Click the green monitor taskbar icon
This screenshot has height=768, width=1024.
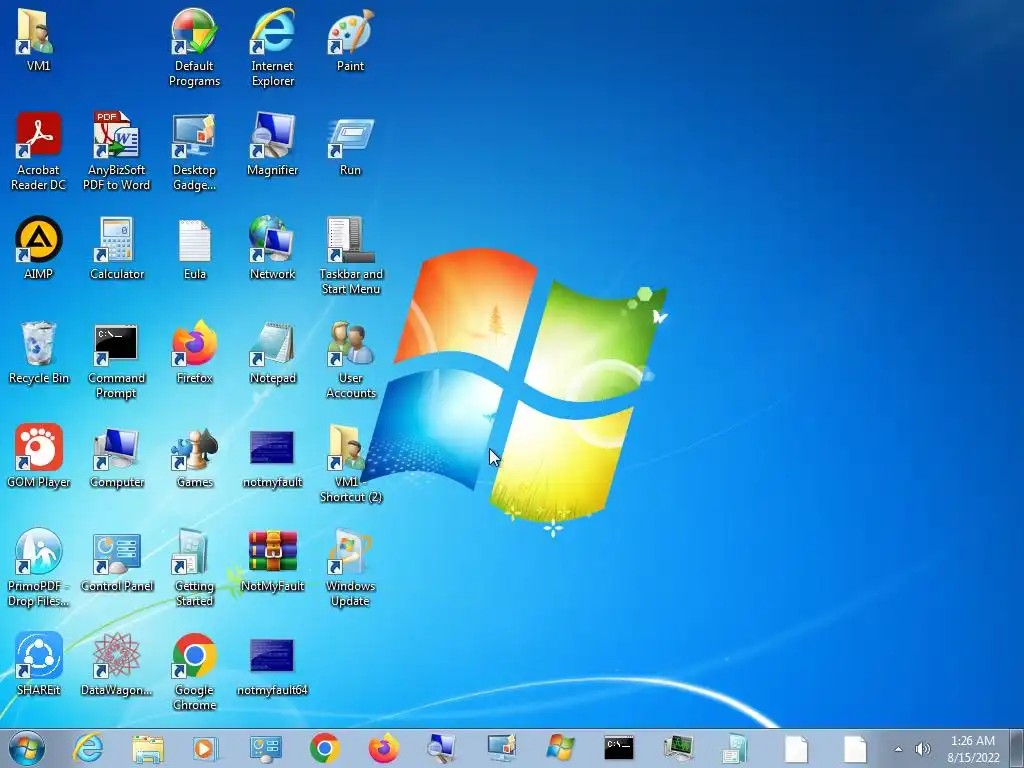pyautogui.click(x=679, y=748)
